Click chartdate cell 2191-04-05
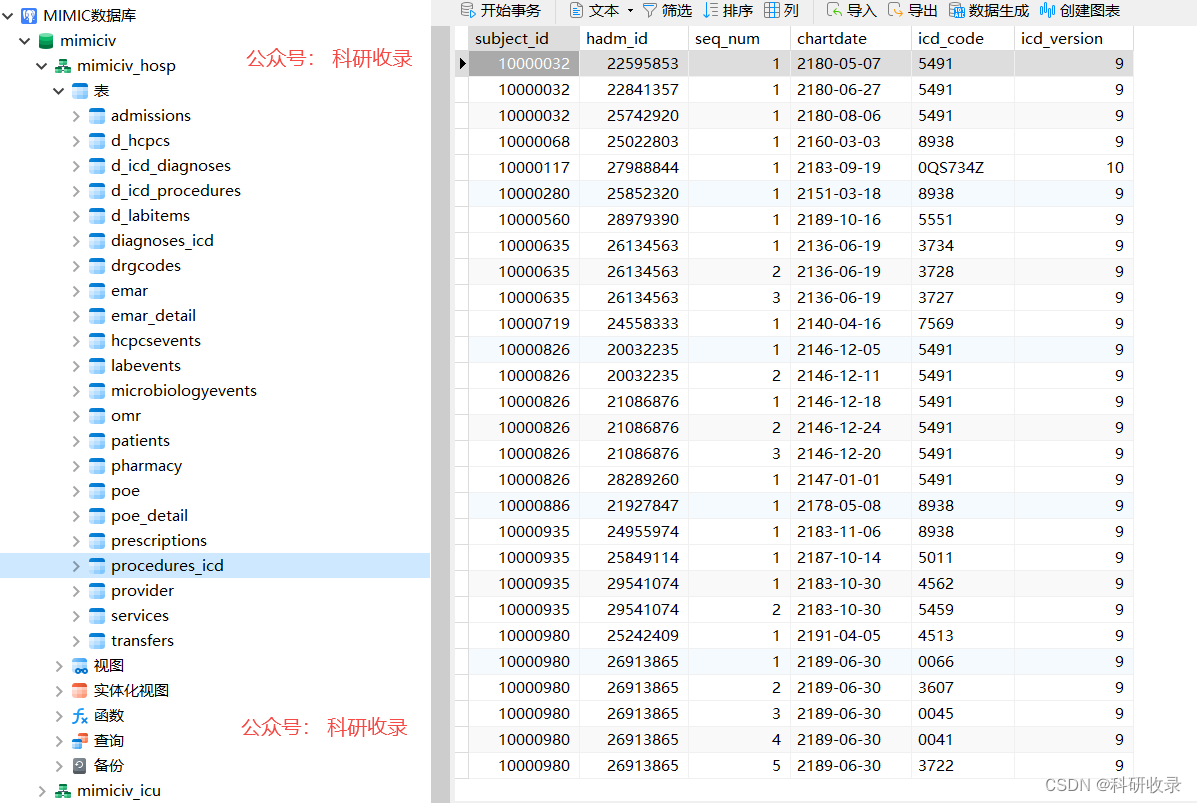The height and width of the screenshot is (803, 1197). tap(850, 635)
